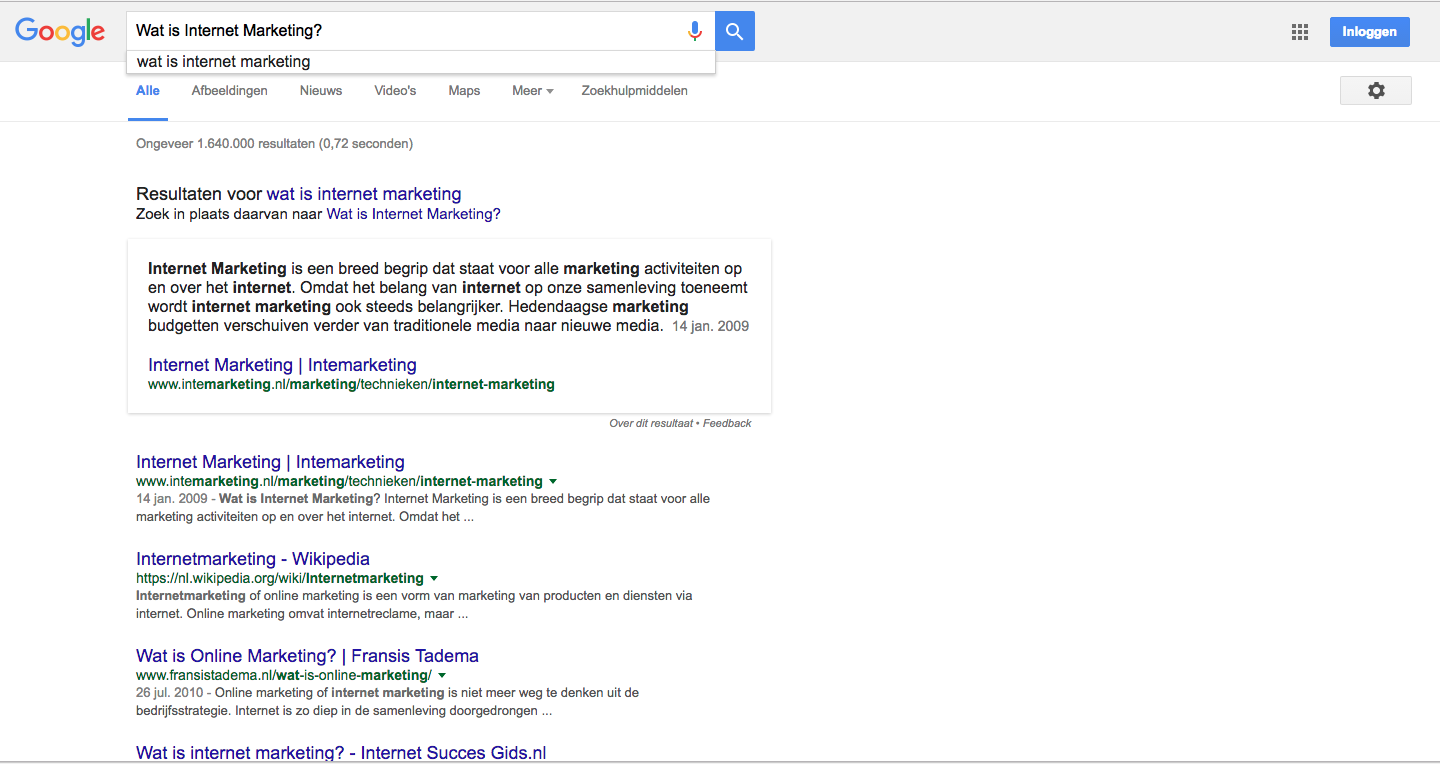Viewport: 1440px width, 764px height.
Task: Click the Feedback link under snippet
Action: [727, 424]
